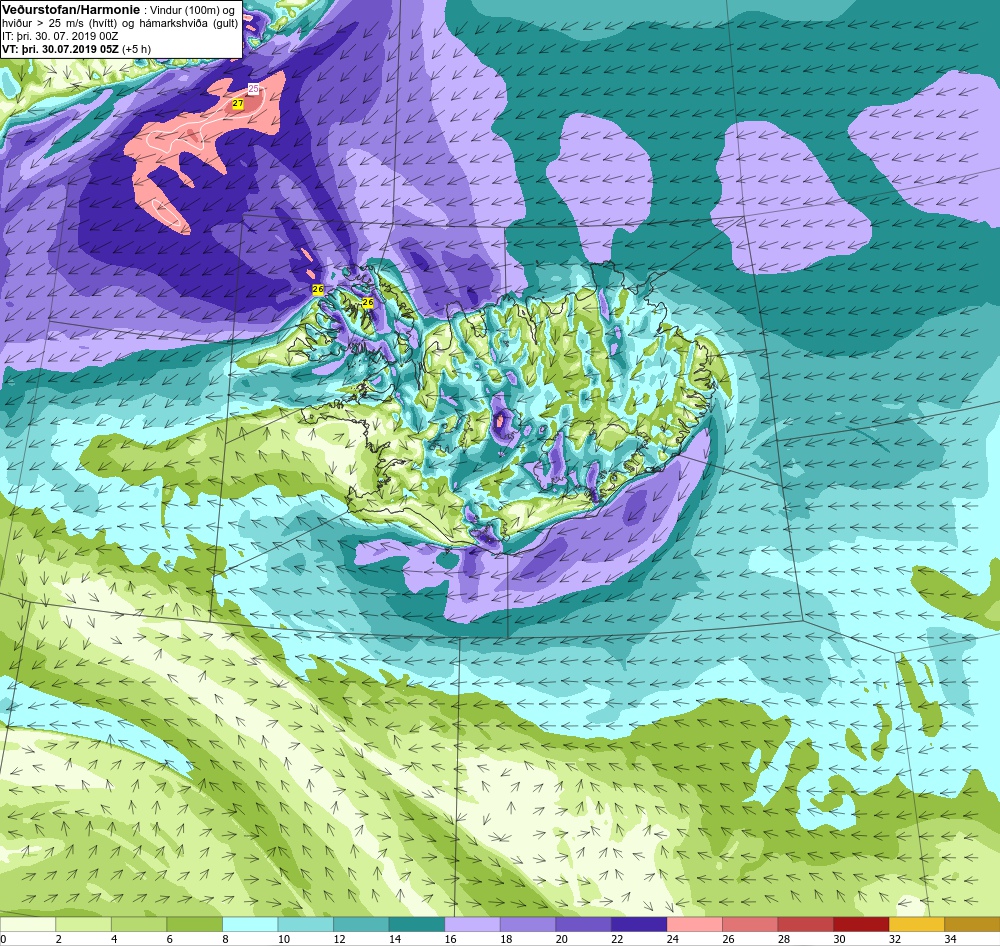The image size is (1000, 946).
Task: Select the violet 20–22 legend swatch
Action: point(583,924)
